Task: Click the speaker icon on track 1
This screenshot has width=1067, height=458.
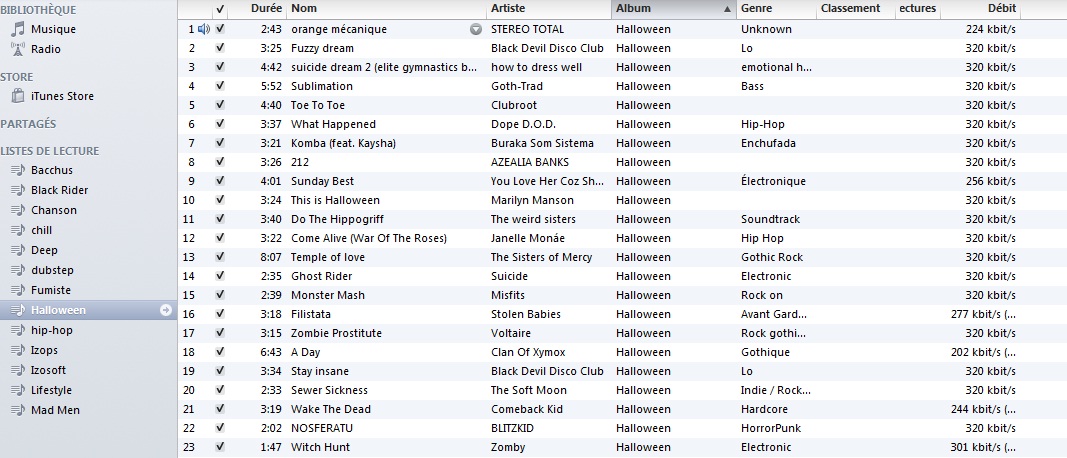Action: pos(204,29)
